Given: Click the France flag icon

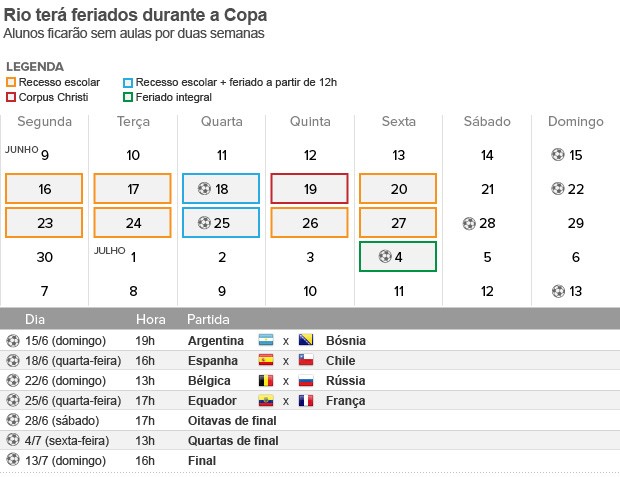Looking at the screenshot, I should pos(305,400).
